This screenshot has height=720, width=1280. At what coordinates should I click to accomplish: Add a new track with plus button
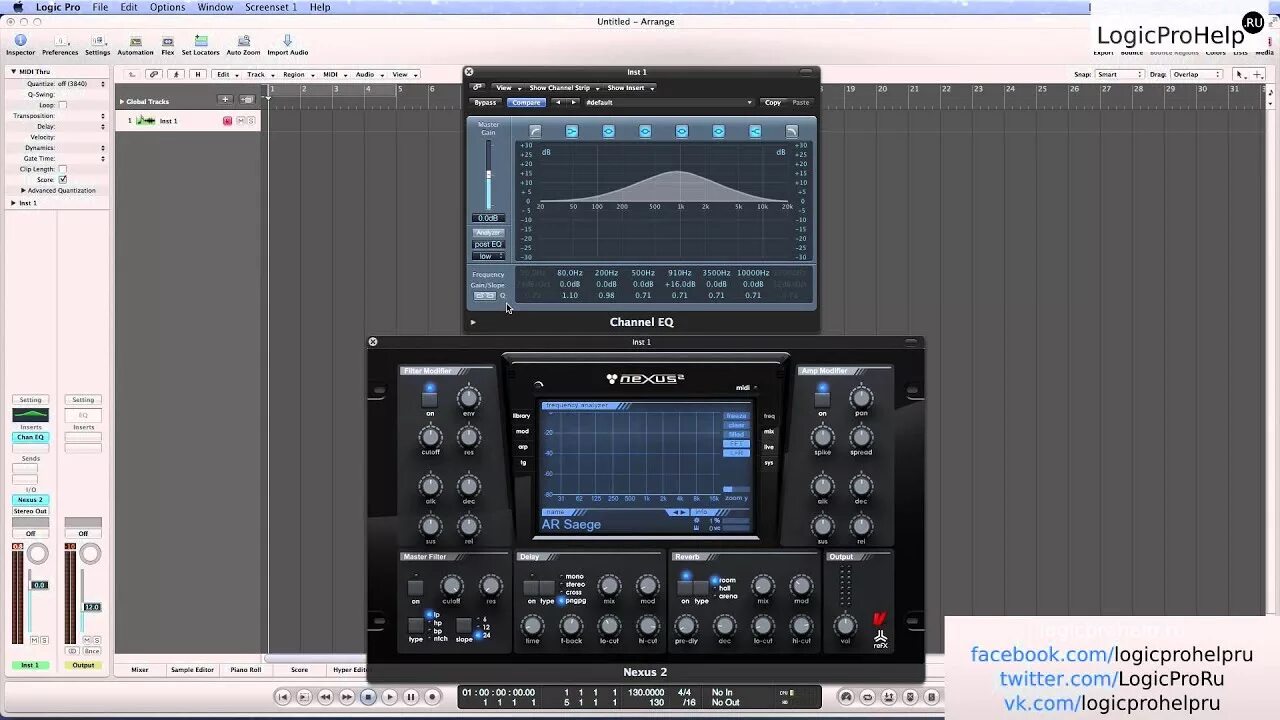pyautogui.click(x=225, y=100)
